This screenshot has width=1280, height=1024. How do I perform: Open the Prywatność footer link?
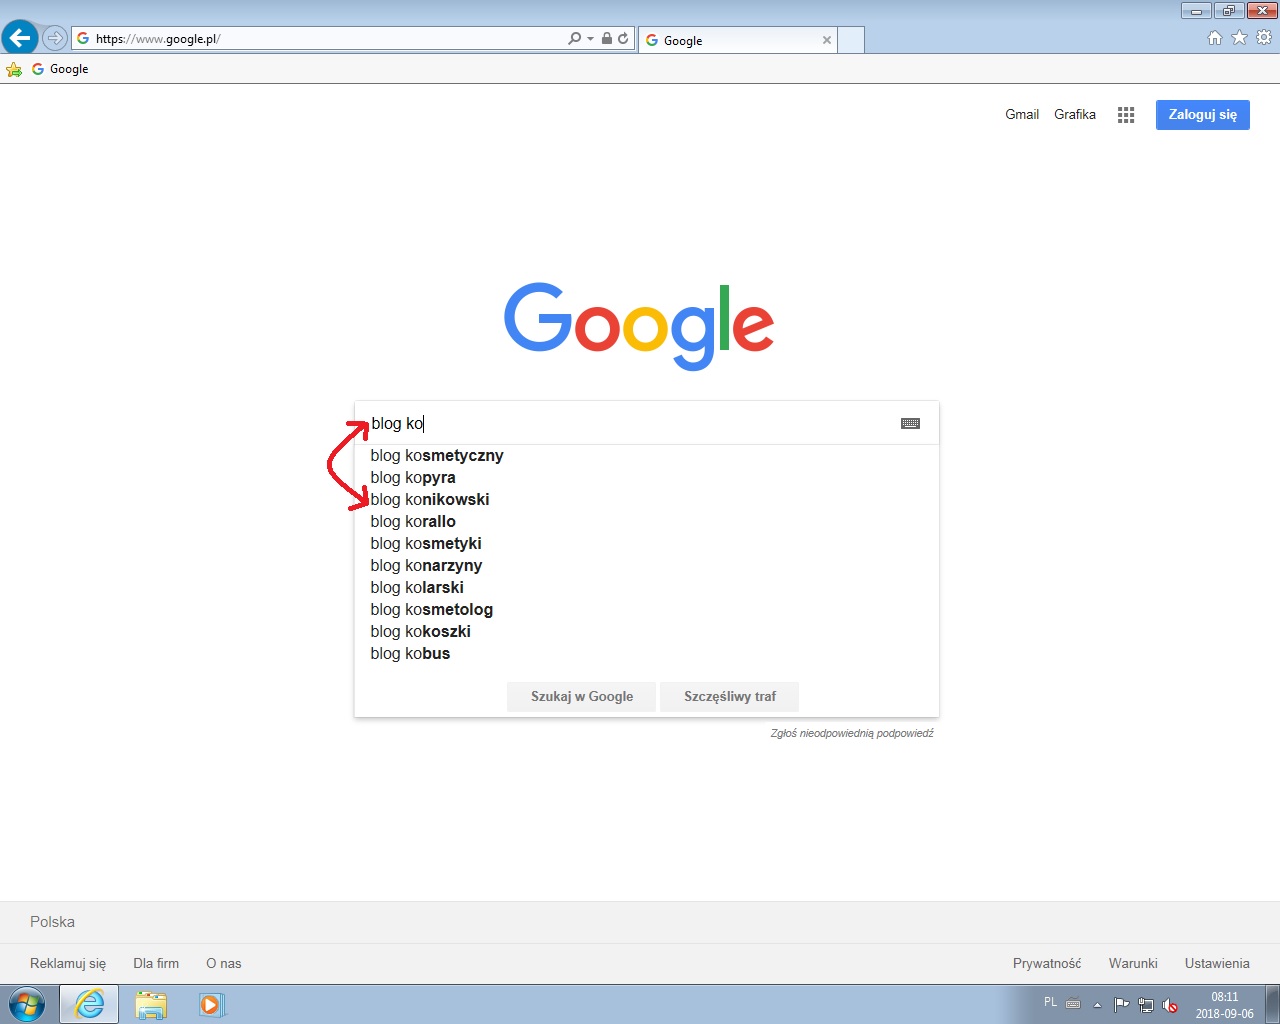point(1047,964)
